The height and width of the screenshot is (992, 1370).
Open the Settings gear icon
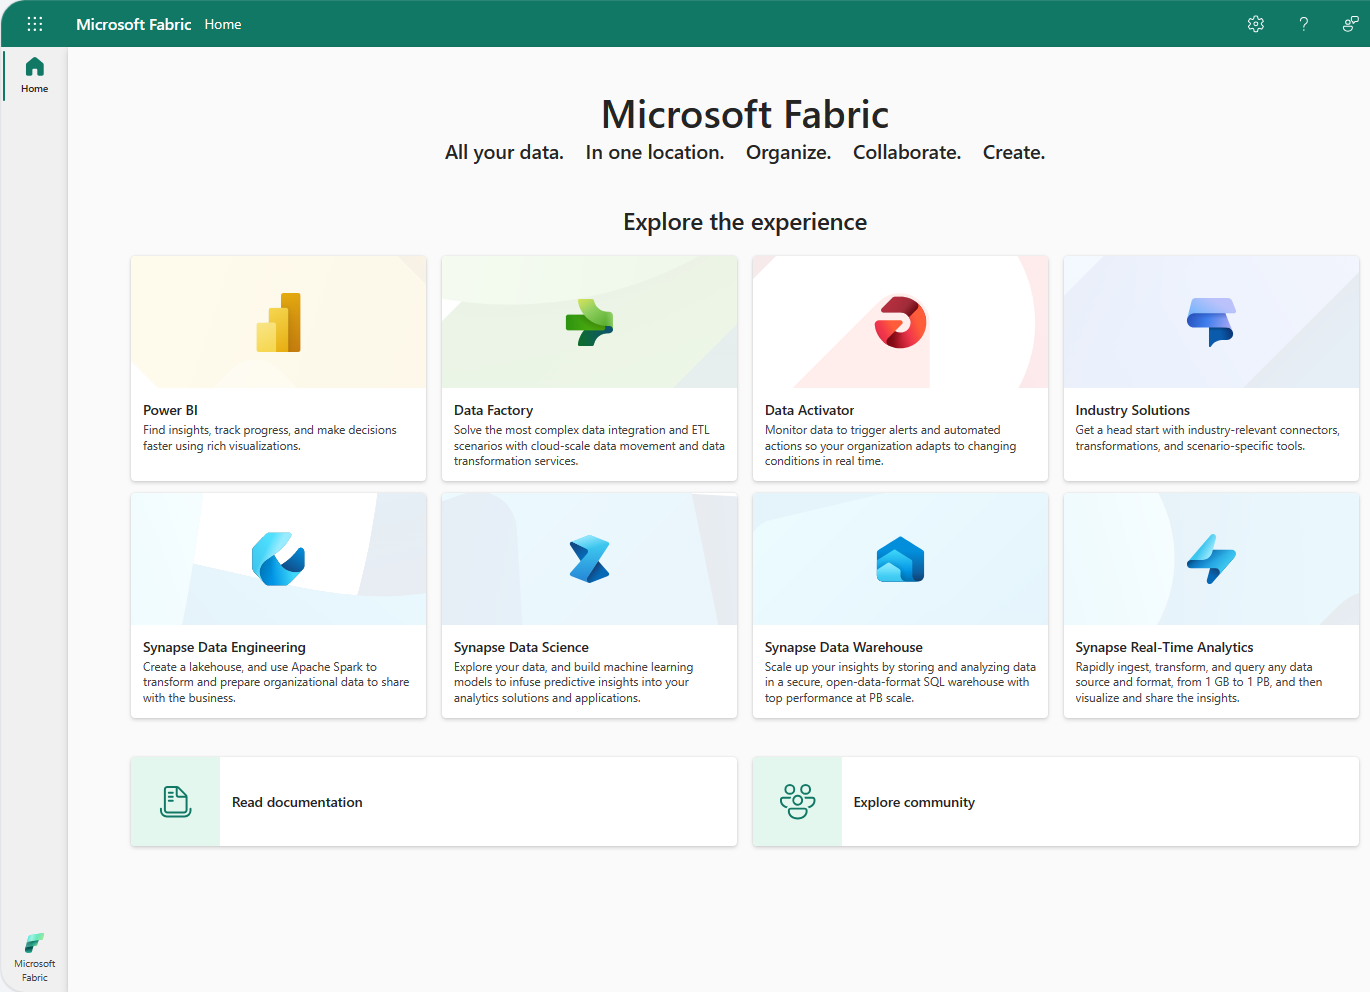tap(1256, 24)
